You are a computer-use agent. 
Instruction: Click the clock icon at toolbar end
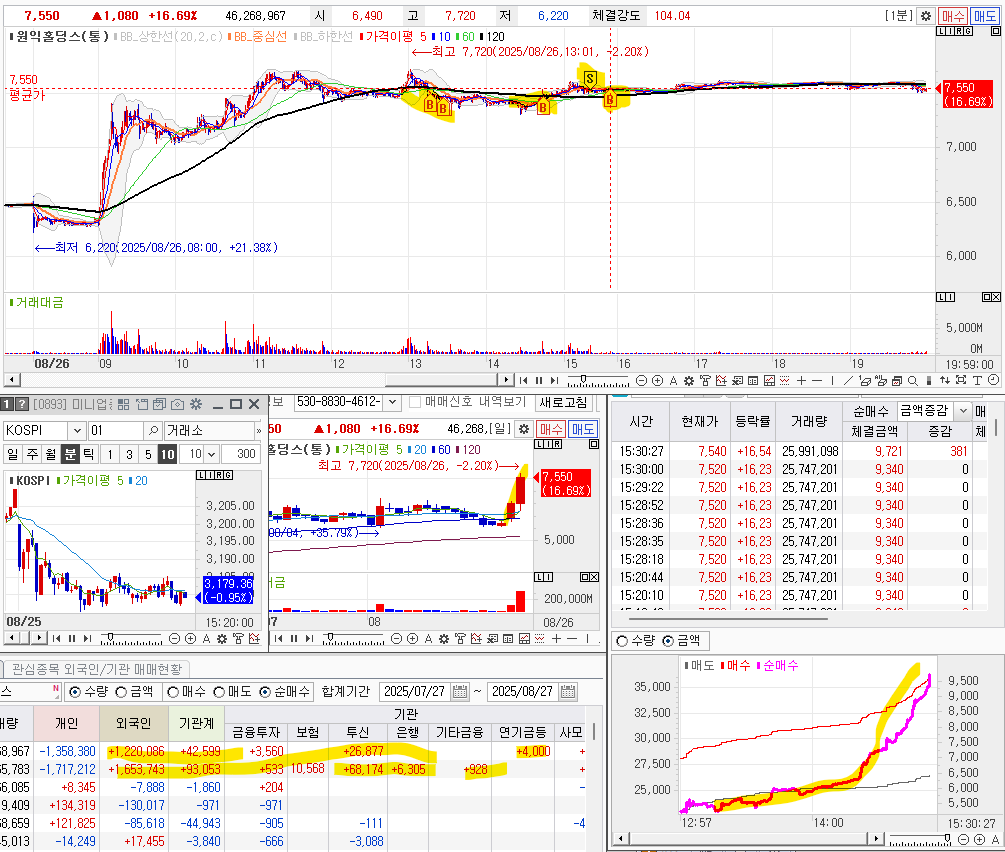pos(993,380)
